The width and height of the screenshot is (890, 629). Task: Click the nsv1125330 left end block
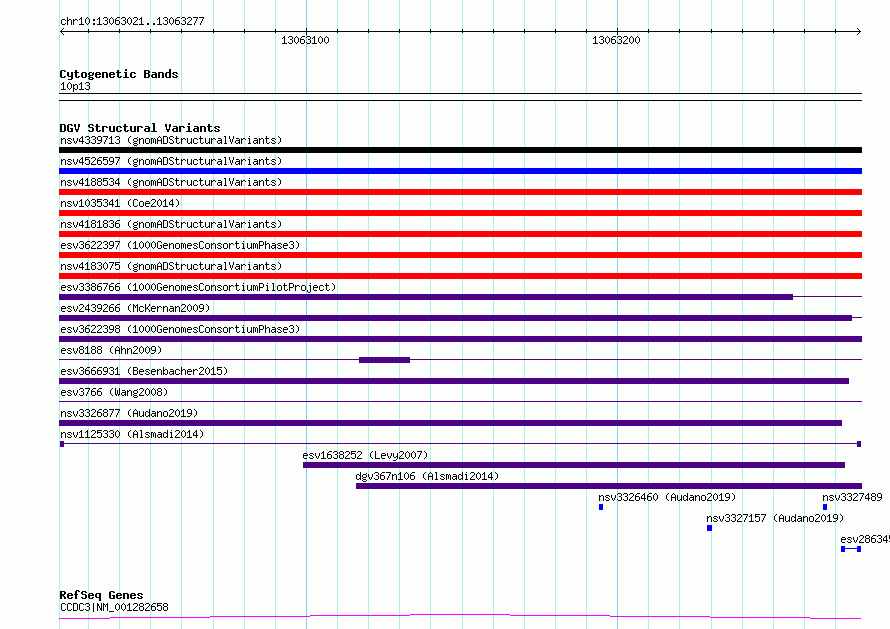(62, 444)
